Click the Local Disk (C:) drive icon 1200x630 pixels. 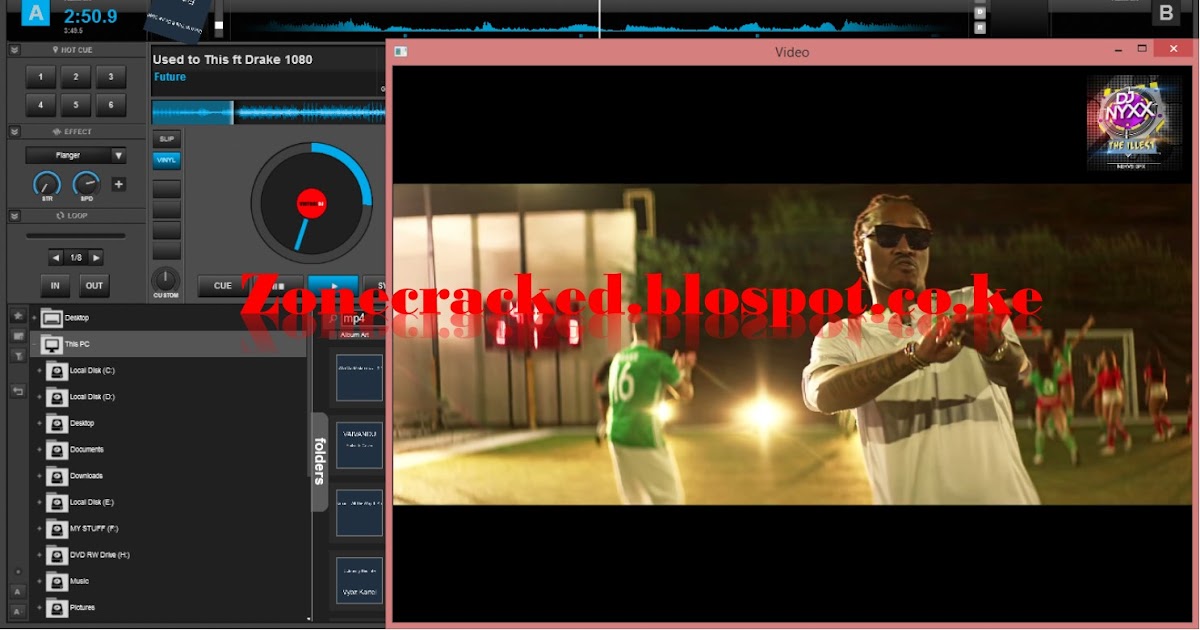57,371
